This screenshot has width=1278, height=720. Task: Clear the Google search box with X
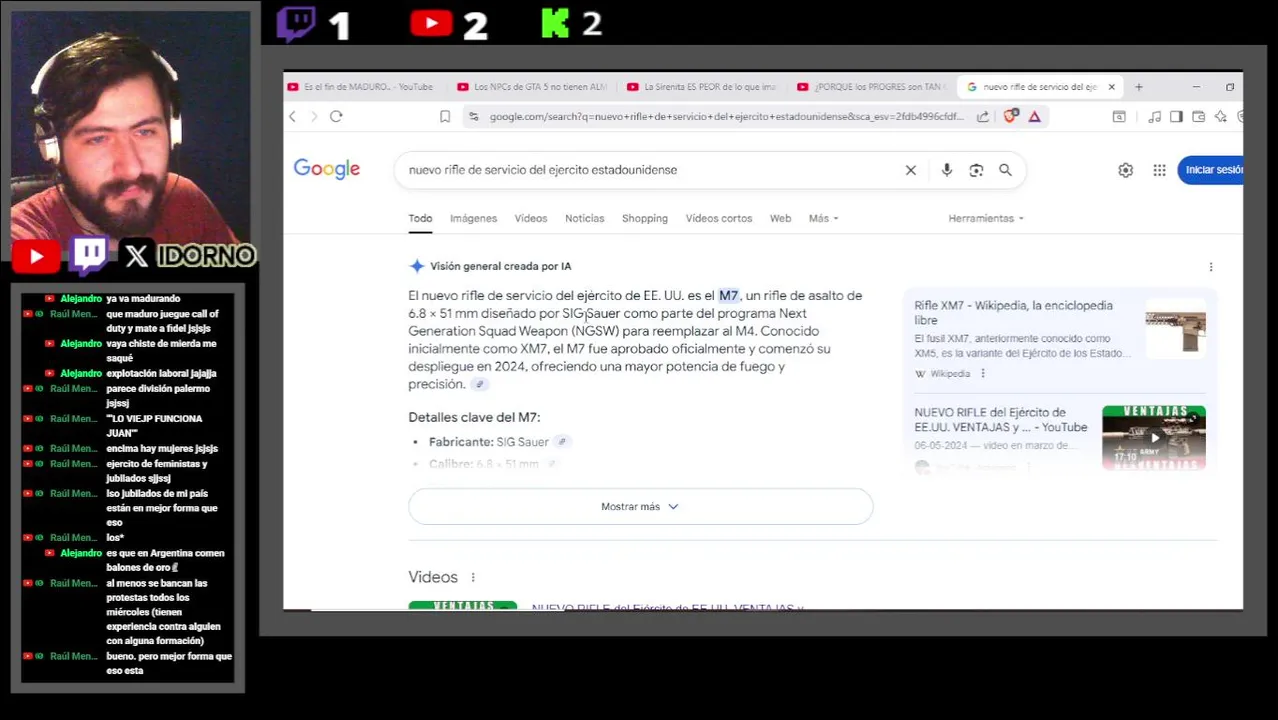[x=910, y=170]
